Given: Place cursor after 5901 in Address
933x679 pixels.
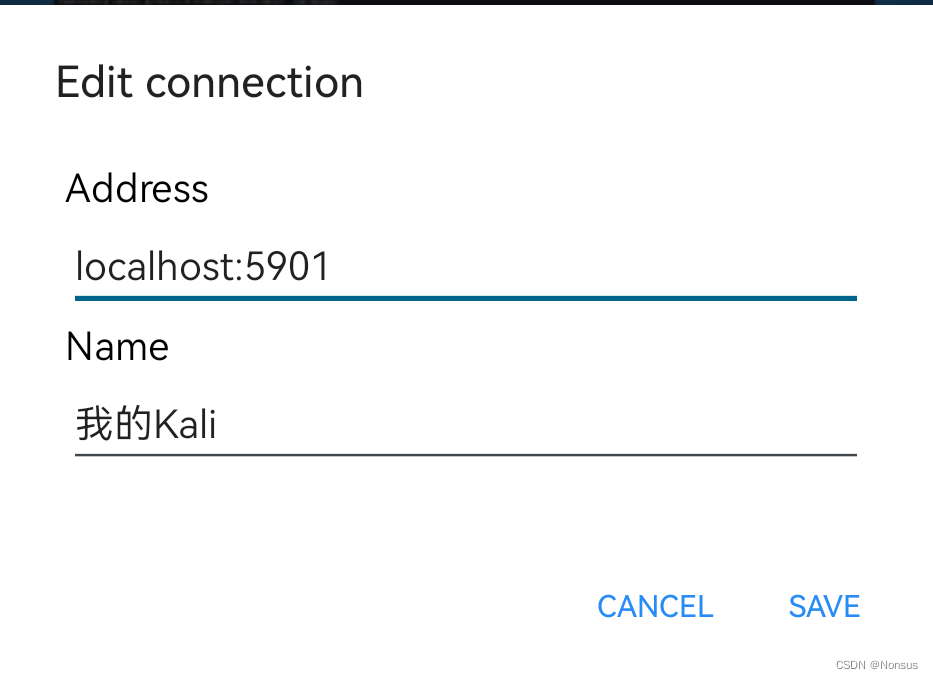Looking at the screenshot, I should (335, 267).
